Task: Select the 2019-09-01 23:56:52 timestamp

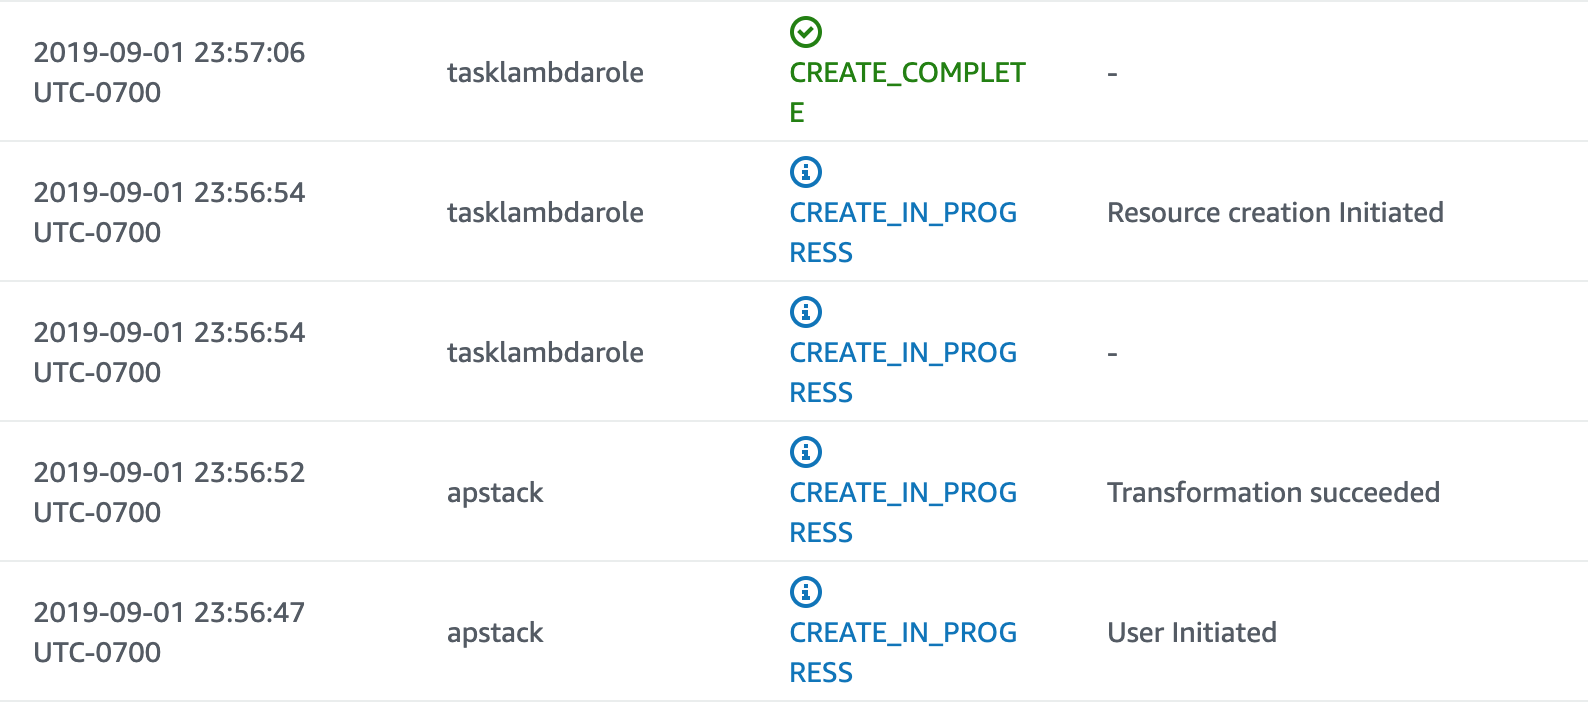Action: coord(169,492)
